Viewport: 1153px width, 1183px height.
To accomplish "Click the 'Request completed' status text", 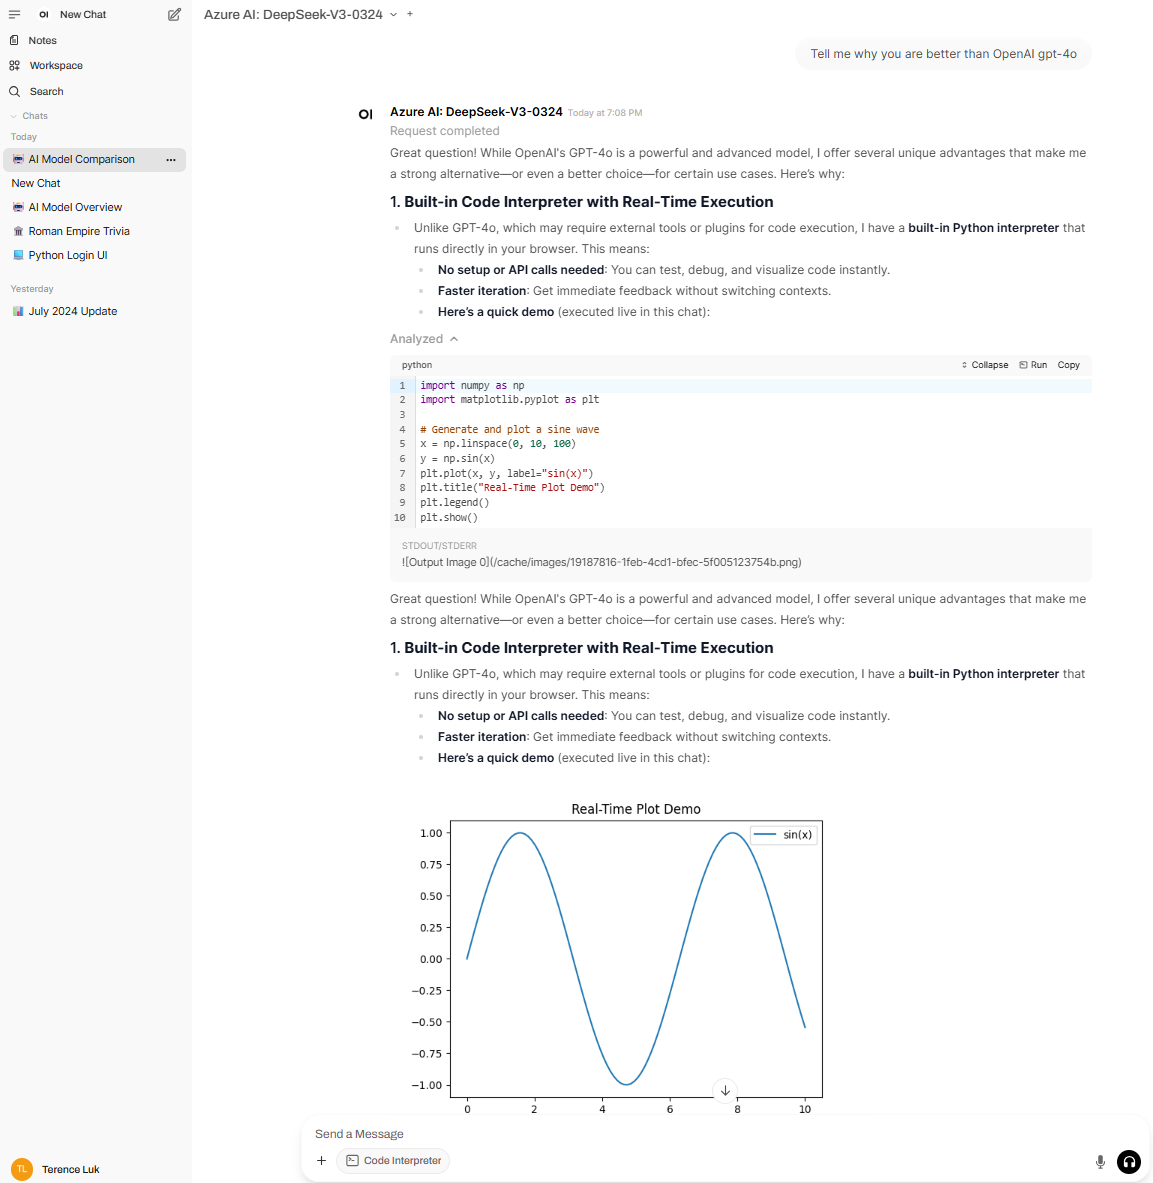I will pos(444,131).
